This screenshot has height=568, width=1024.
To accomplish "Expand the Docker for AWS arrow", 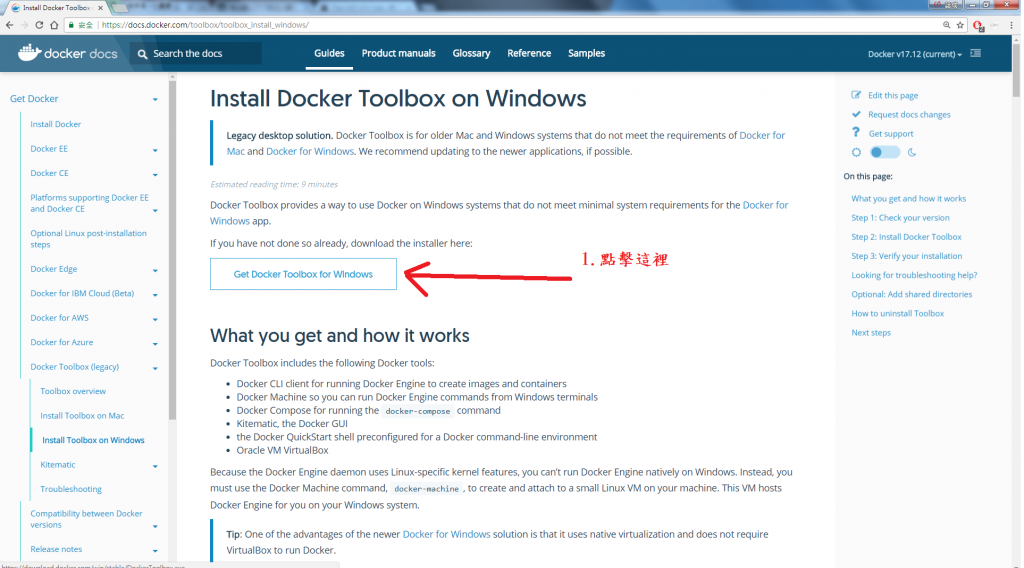I will tap(155, 319).
